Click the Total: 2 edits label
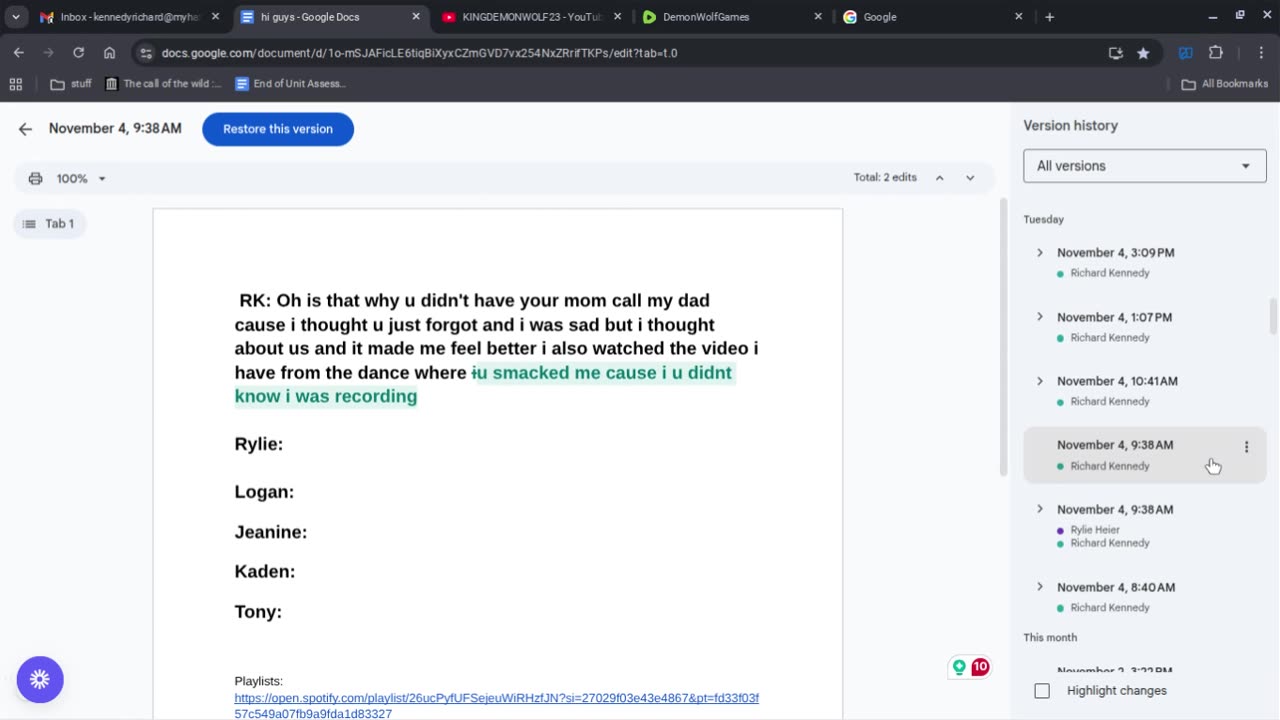 (x=885, y=178)
